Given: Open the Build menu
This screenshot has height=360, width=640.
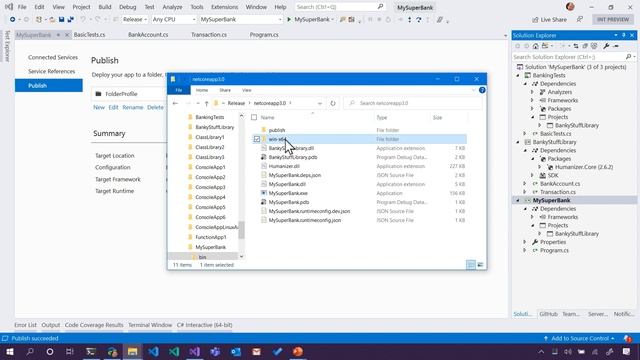Looking at the screenshot, I should pyautogui.click(x=104, y=7).
